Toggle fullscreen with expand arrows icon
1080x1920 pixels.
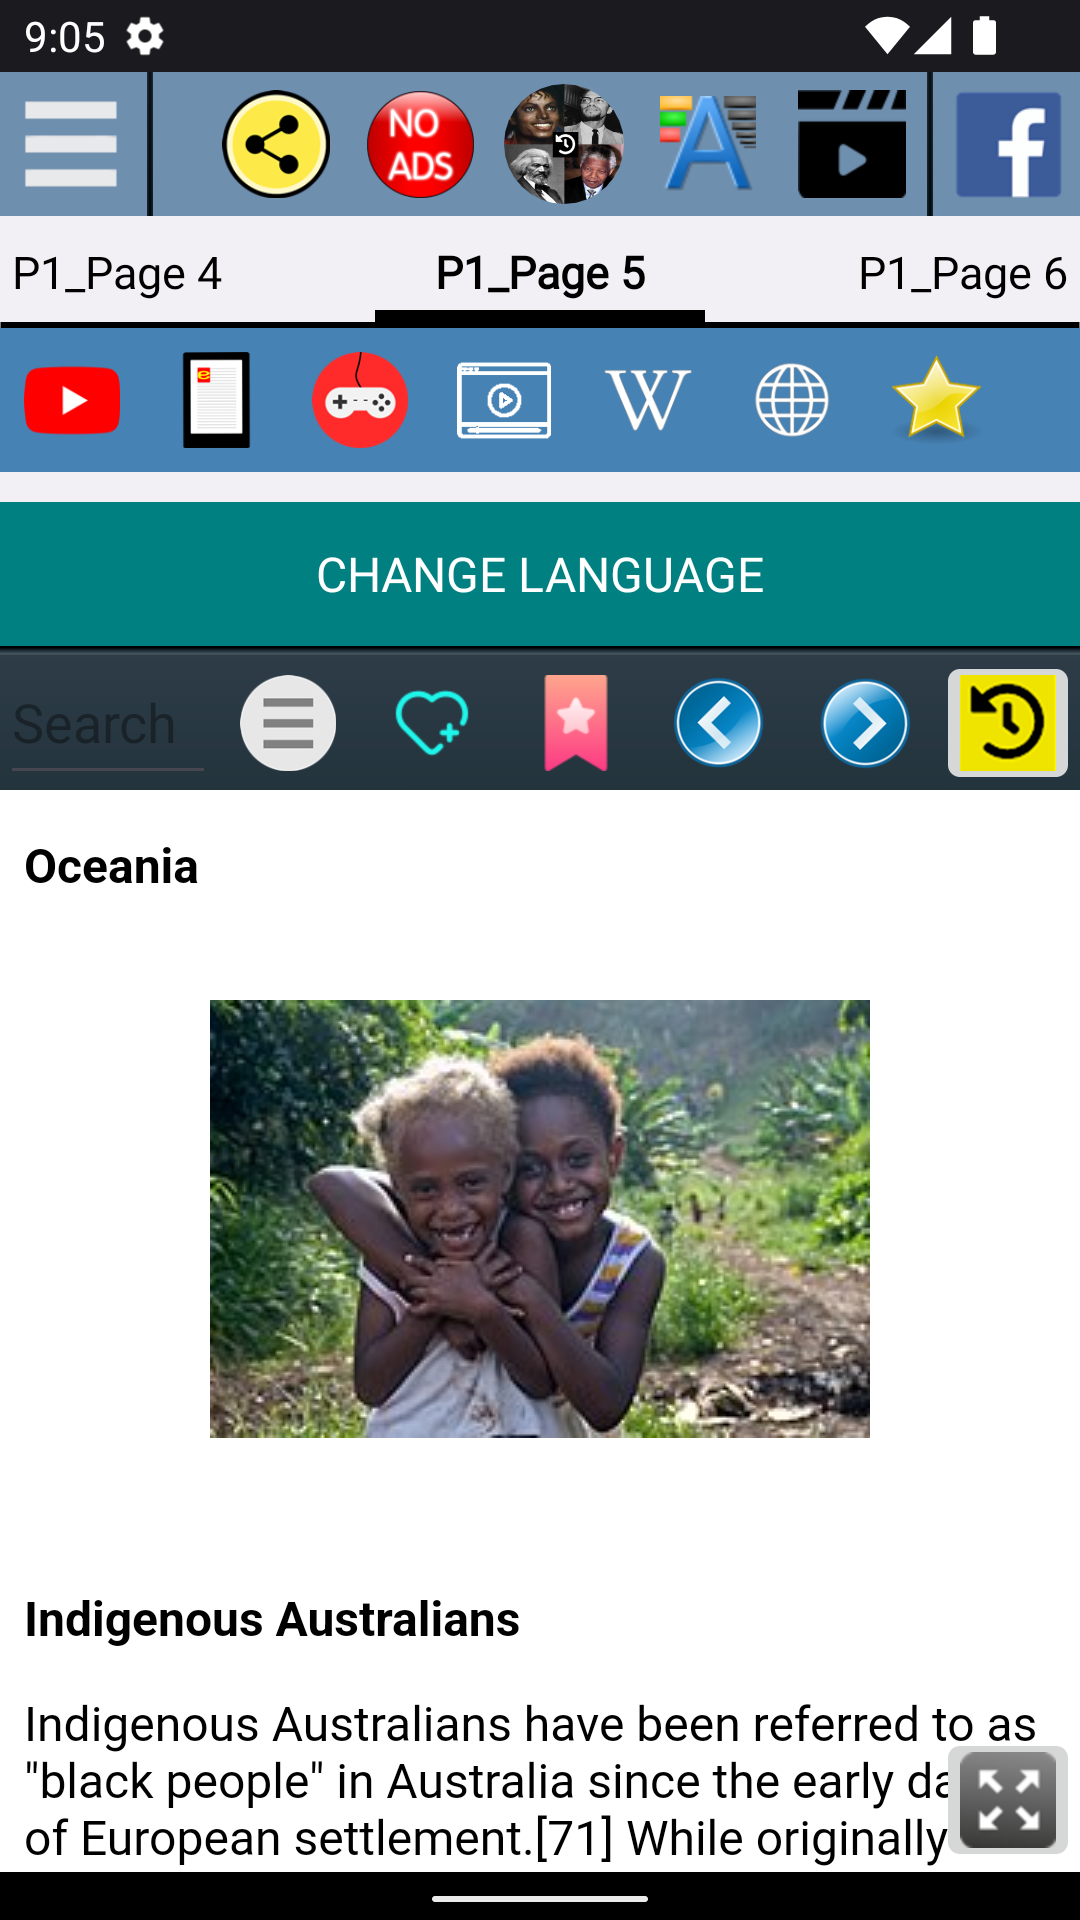point(1008,1800)
